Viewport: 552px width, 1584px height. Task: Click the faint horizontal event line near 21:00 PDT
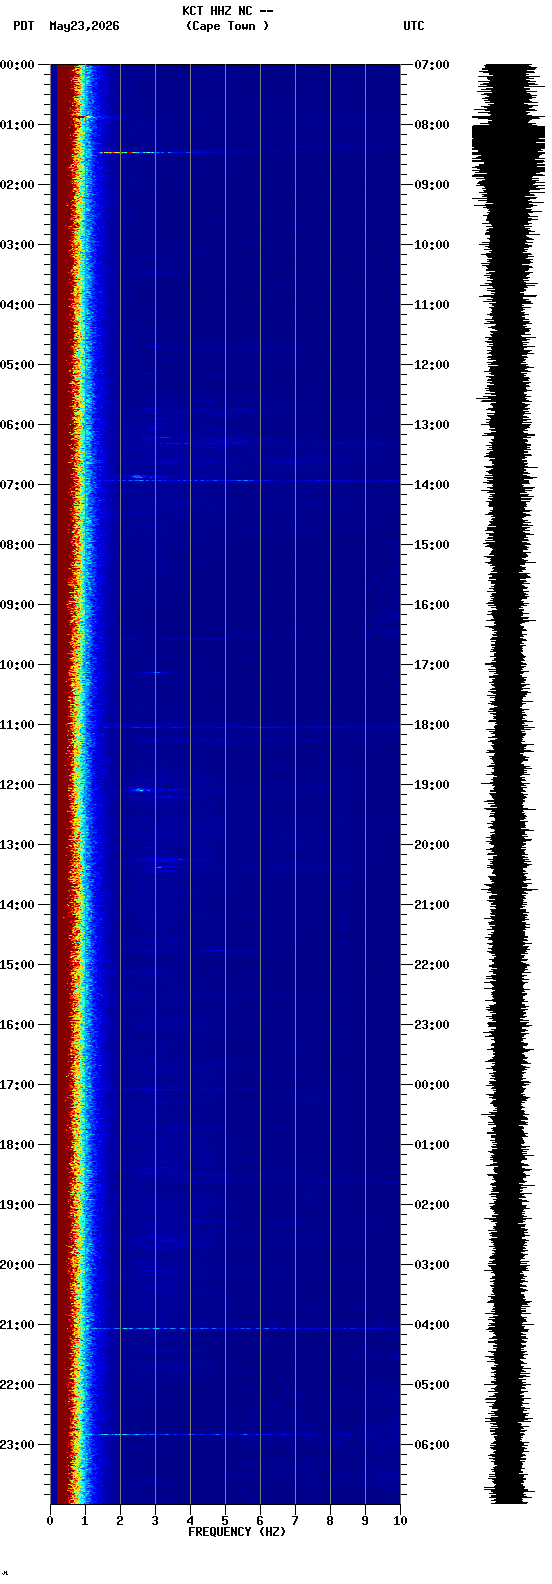[x=240, y=1328]
